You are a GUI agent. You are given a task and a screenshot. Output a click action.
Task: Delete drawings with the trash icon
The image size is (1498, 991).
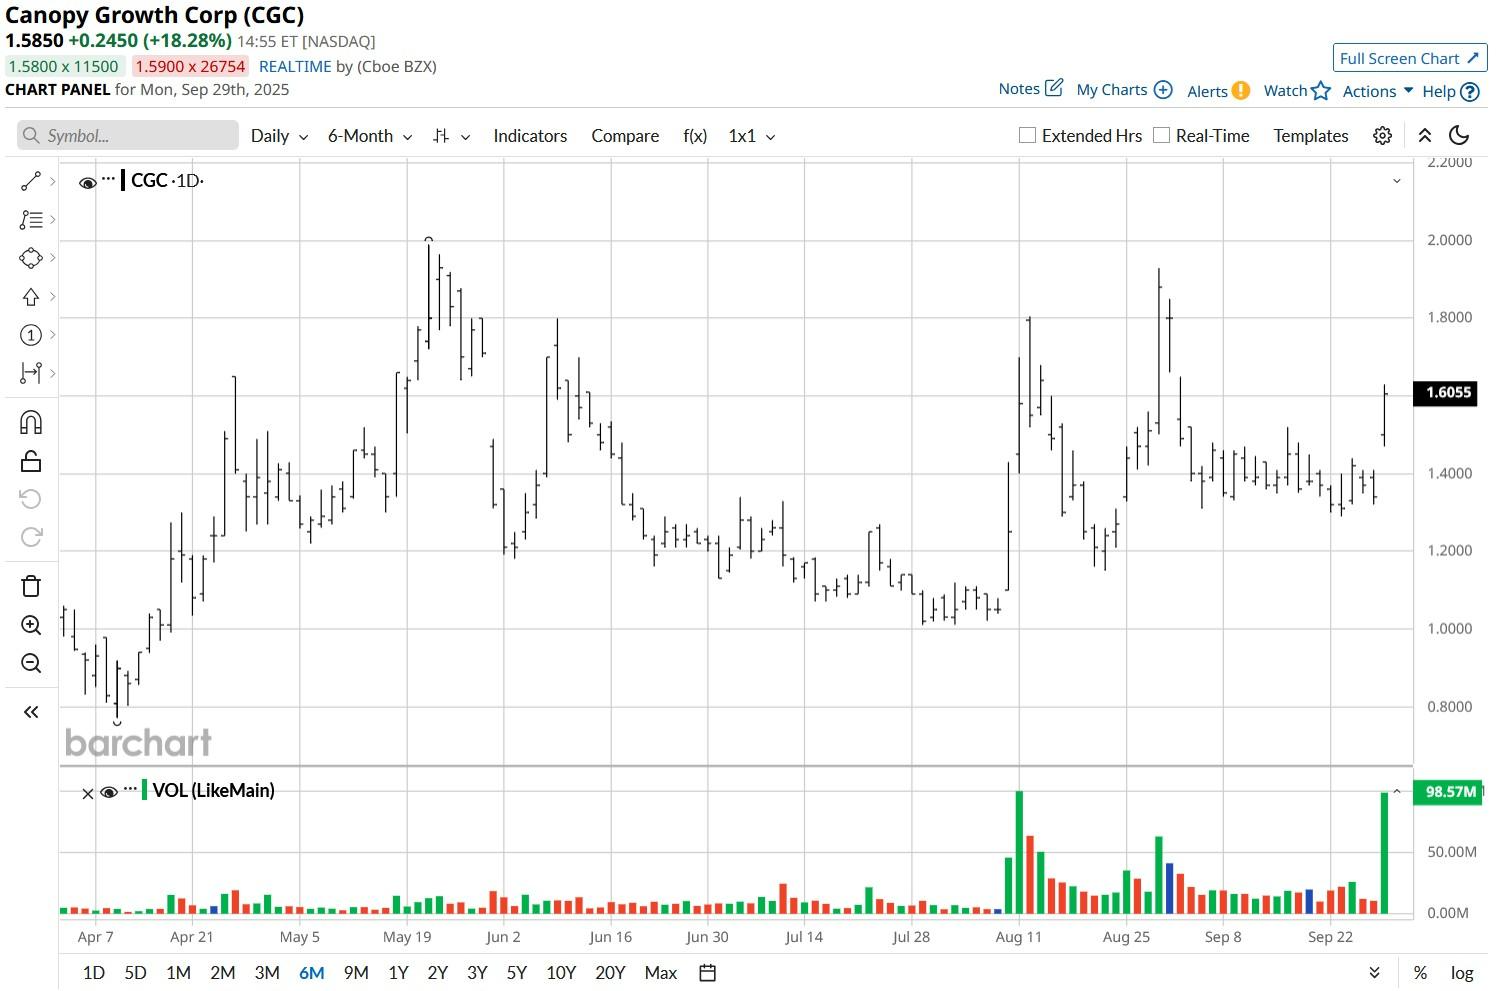[31, 586]
